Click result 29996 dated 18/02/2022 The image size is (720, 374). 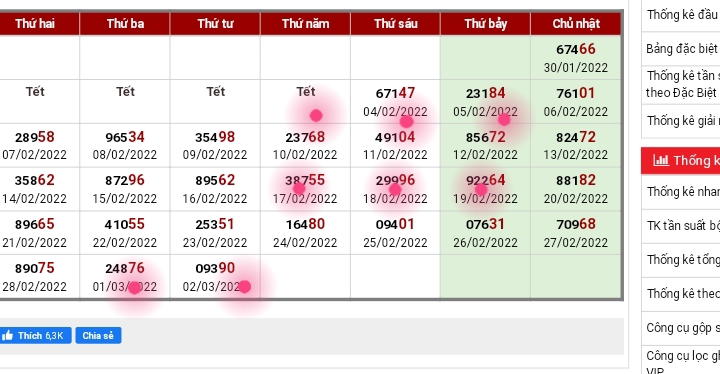click(395, 189)
